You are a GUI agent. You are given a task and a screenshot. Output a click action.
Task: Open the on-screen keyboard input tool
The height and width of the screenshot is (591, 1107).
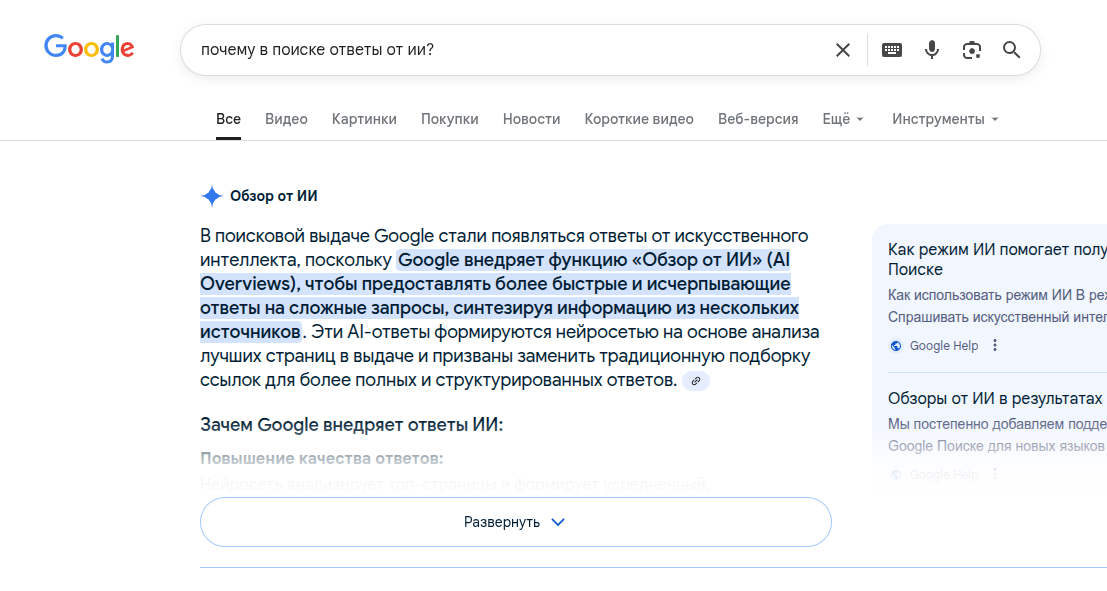coord(892,50)
